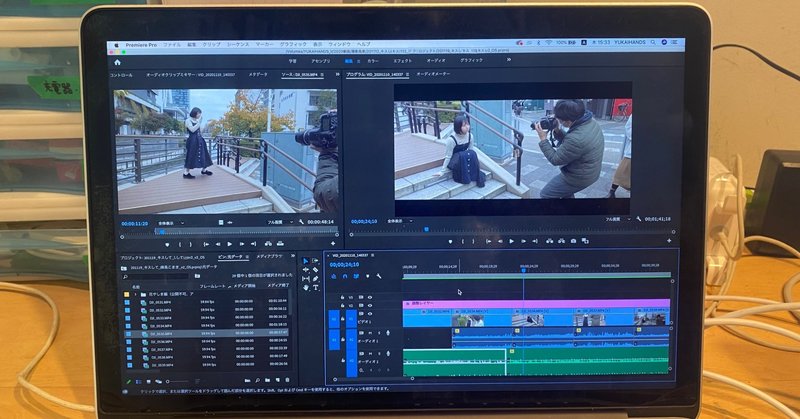Toggle timeline snap magnet icon
This screenshot has height=419, width=800.
345,276
